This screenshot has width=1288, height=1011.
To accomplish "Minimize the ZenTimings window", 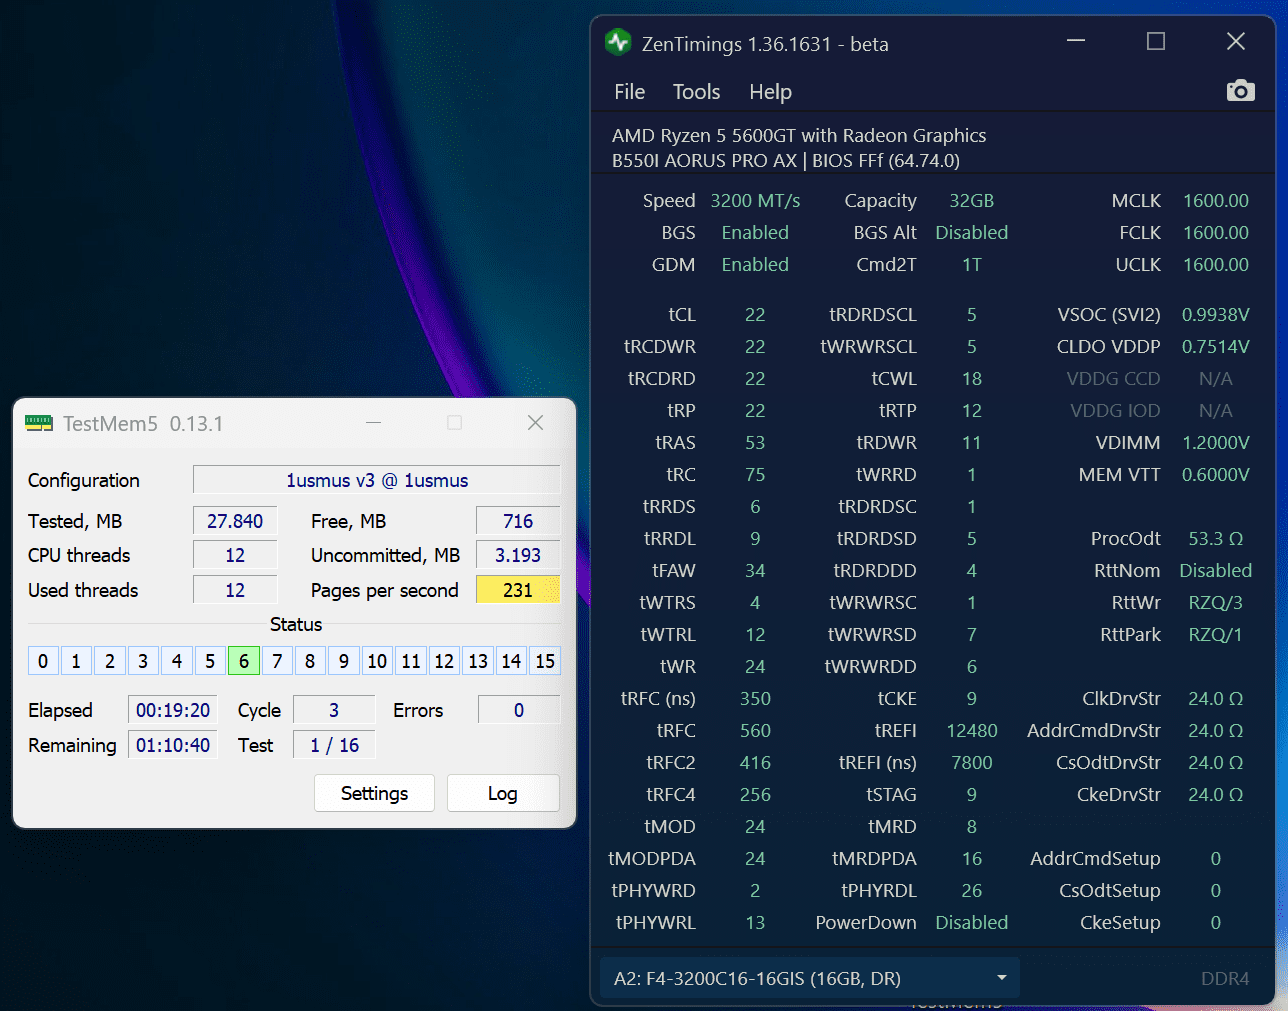I will pos(1076,41).
